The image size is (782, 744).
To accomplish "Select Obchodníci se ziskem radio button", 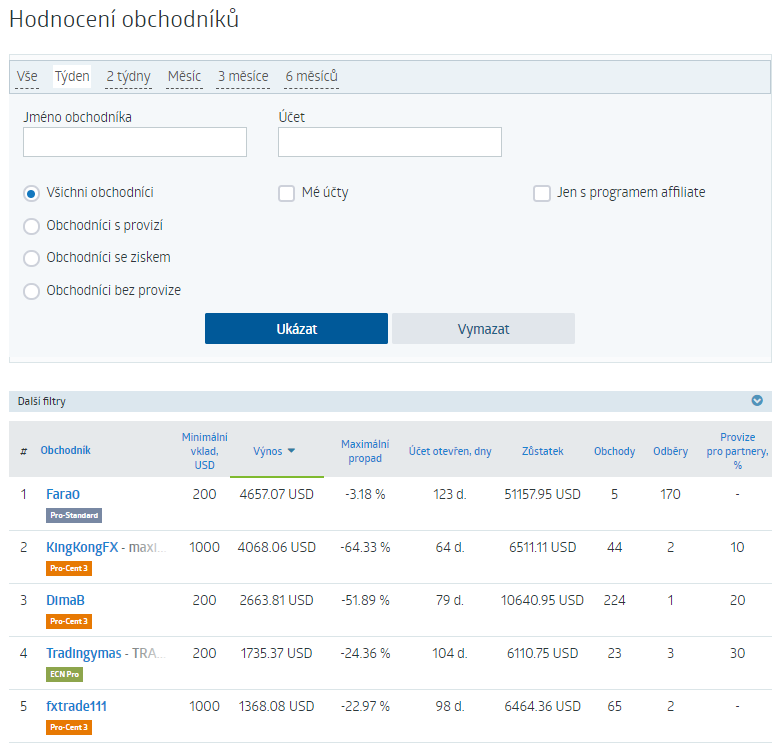I will pyautogui.click(x=31, y=258).
